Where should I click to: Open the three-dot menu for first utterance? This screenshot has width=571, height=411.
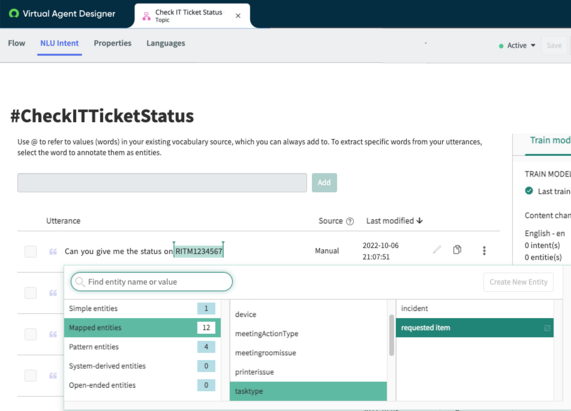[x=484, y=250]
